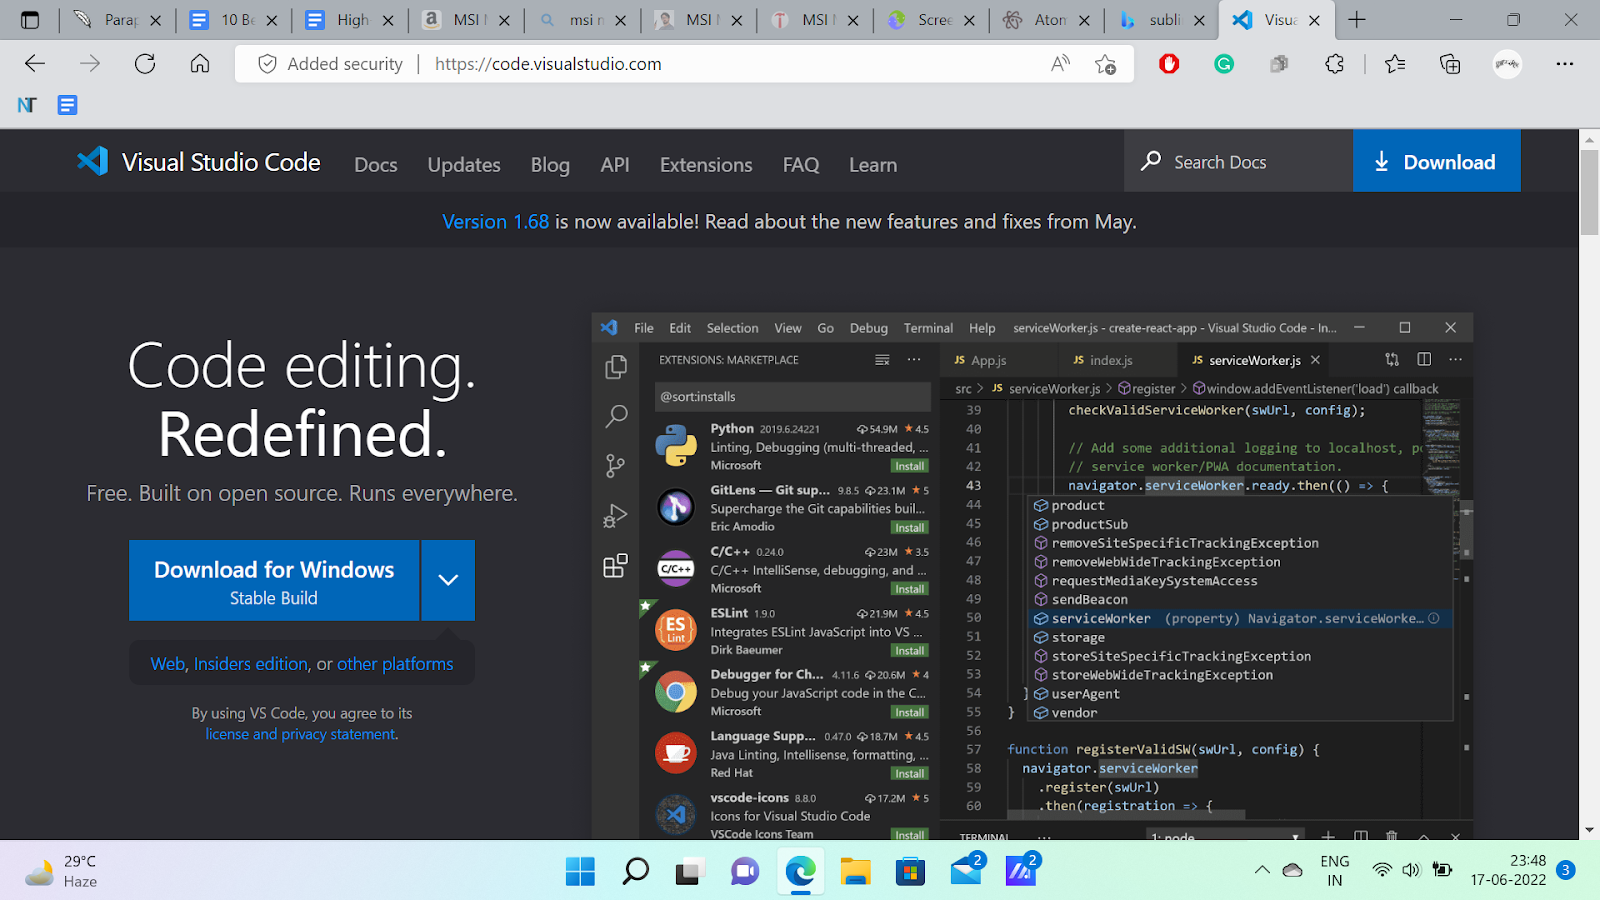The width and height of the screenshot is (1600, 900).
Task: Open the volume icon in the system tray
Action: (x=1411, y=870)
